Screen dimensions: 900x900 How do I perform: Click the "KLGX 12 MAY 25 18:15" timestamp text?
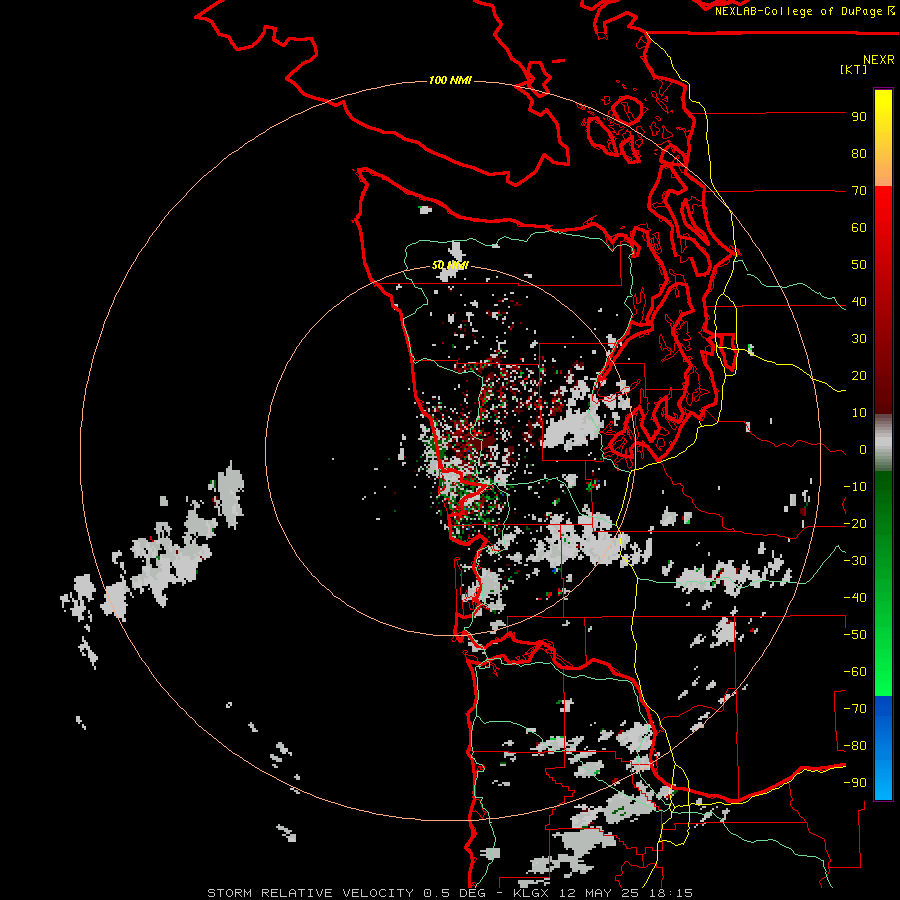tap(603, 893)
